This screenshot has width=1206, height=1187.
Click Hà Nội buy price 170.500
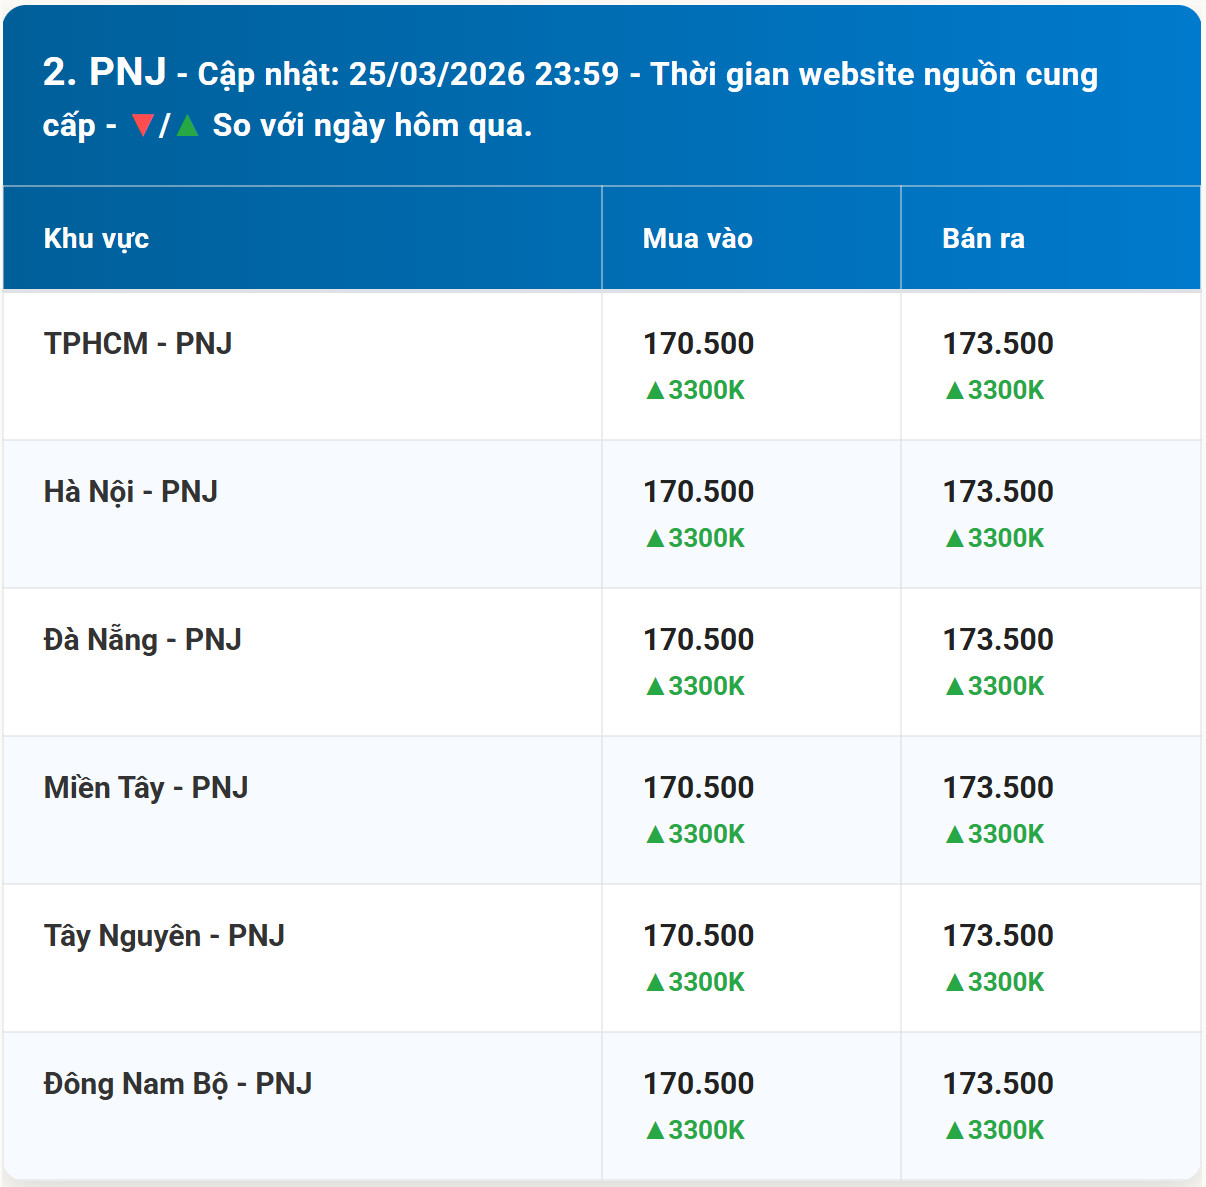[698, 492]
